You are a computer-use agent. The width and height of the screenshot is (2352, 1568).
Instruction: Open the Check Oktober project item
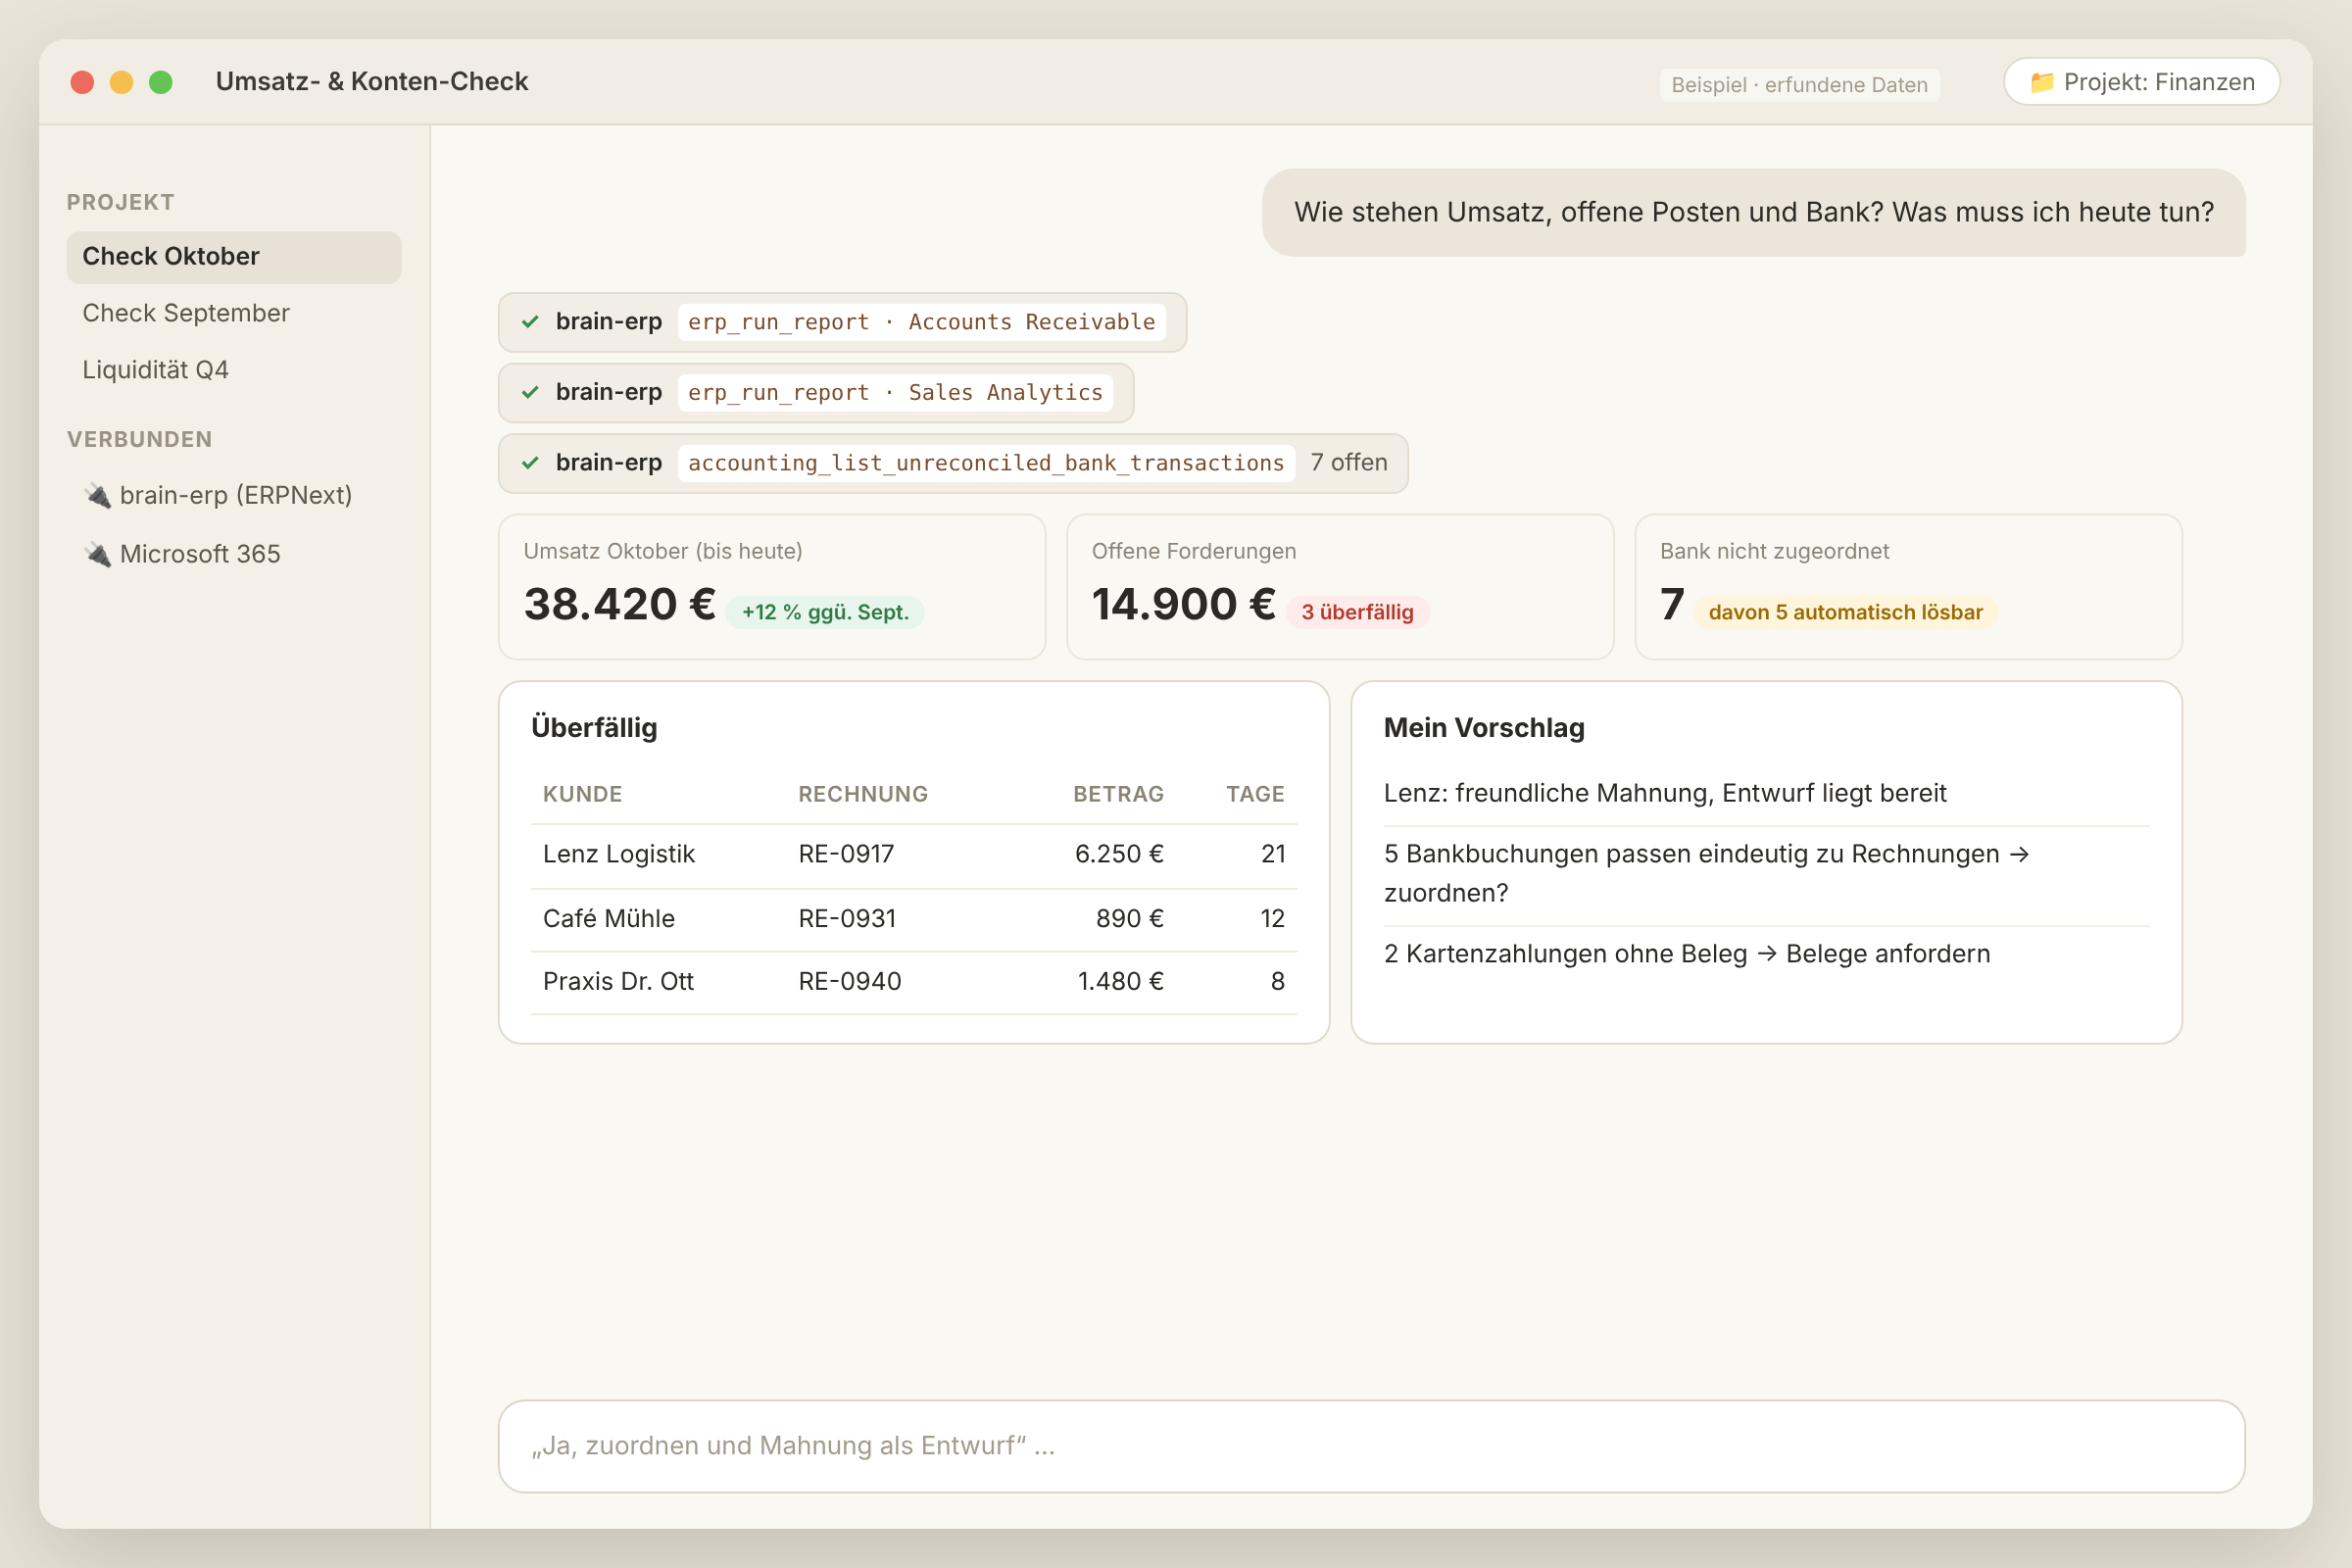pyautogui.click(x=234, y=257)
